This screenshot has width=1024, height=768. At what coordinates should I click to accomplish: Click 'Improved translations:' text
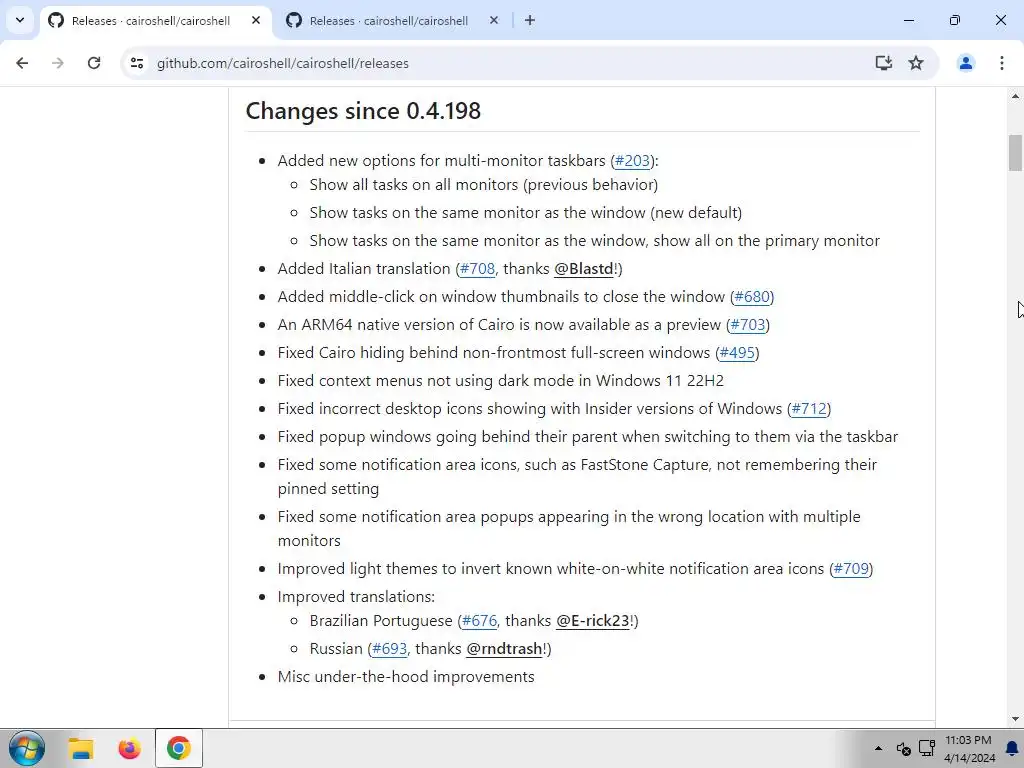[x=356, y=597]
